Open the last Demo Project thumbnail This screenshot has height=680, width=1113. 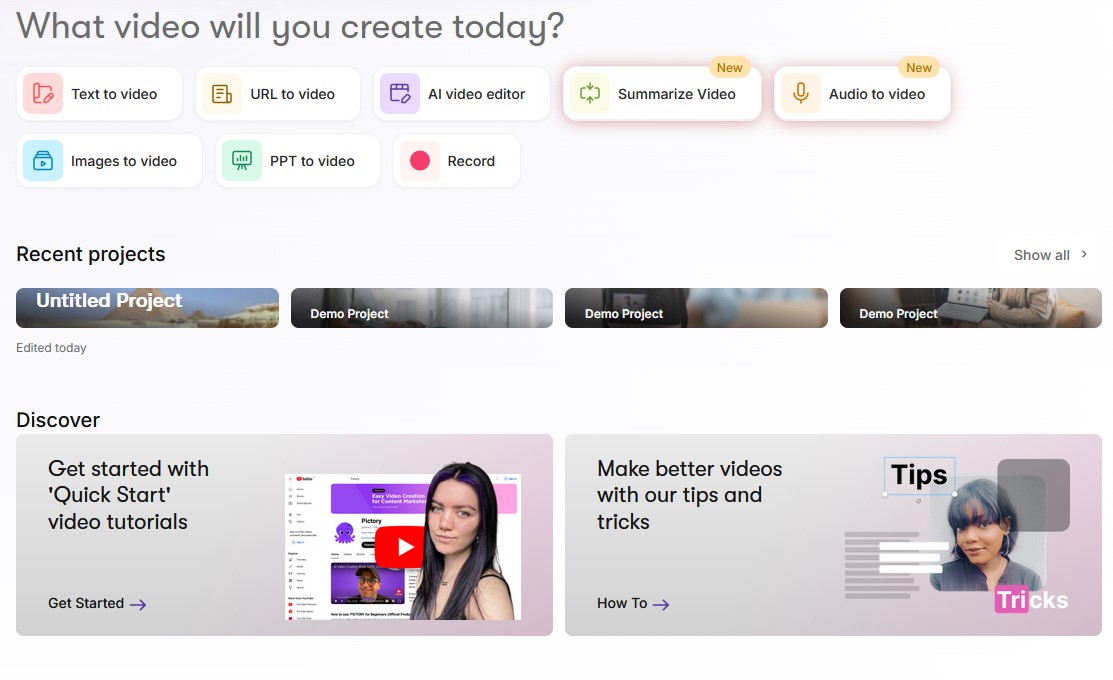tap(970, 308)
